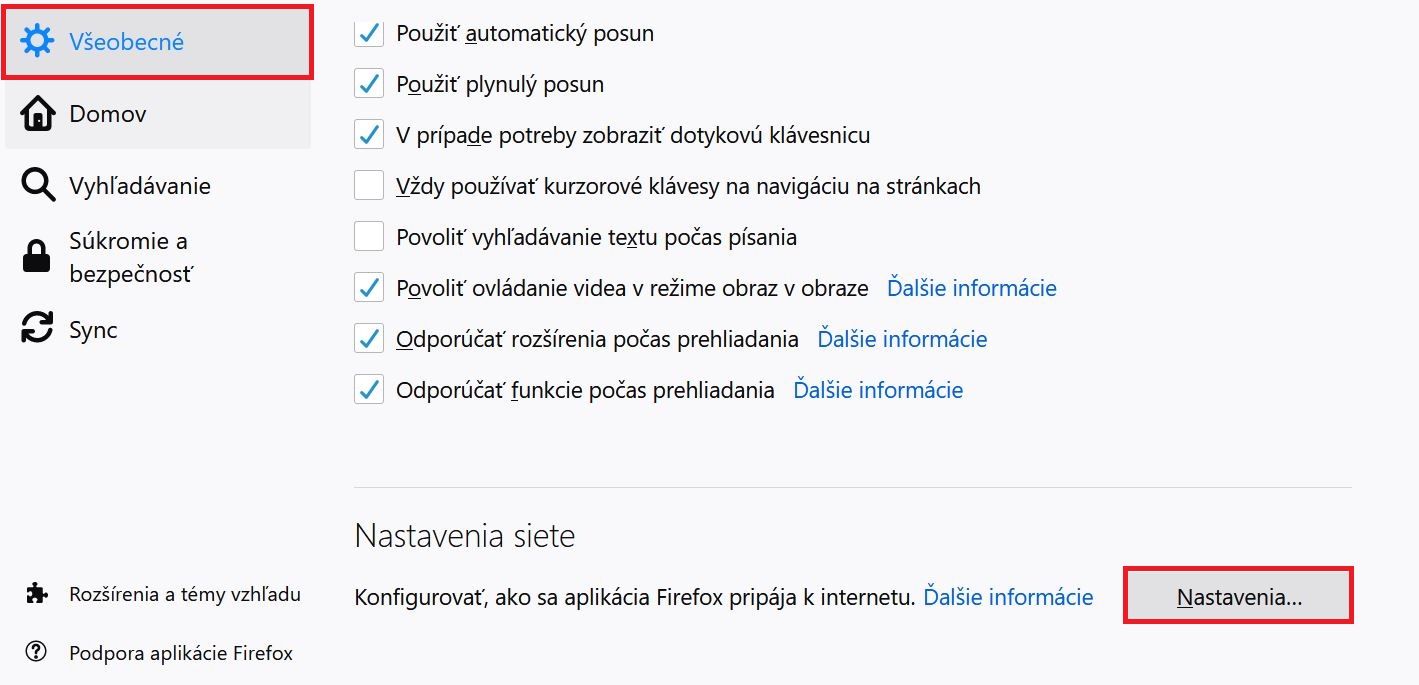Disable Použiť automatický posun checkbox
The image size is (1419, 685).
click(x=369, y=33)
